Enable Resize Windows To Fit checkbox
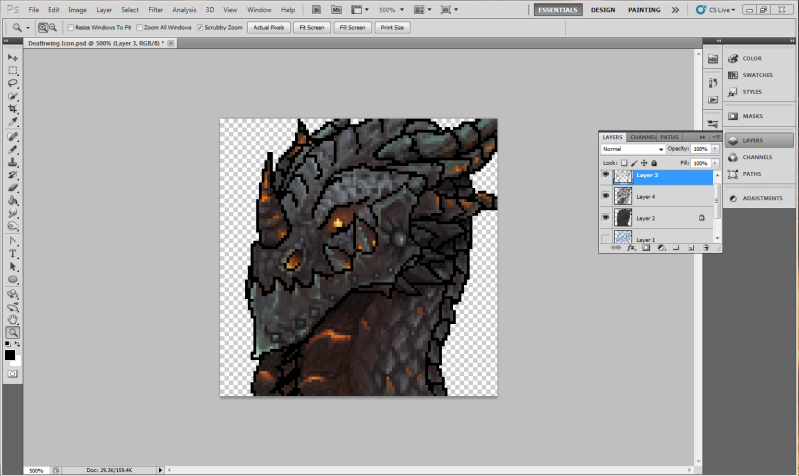799x476 pixels. [70, 28]
